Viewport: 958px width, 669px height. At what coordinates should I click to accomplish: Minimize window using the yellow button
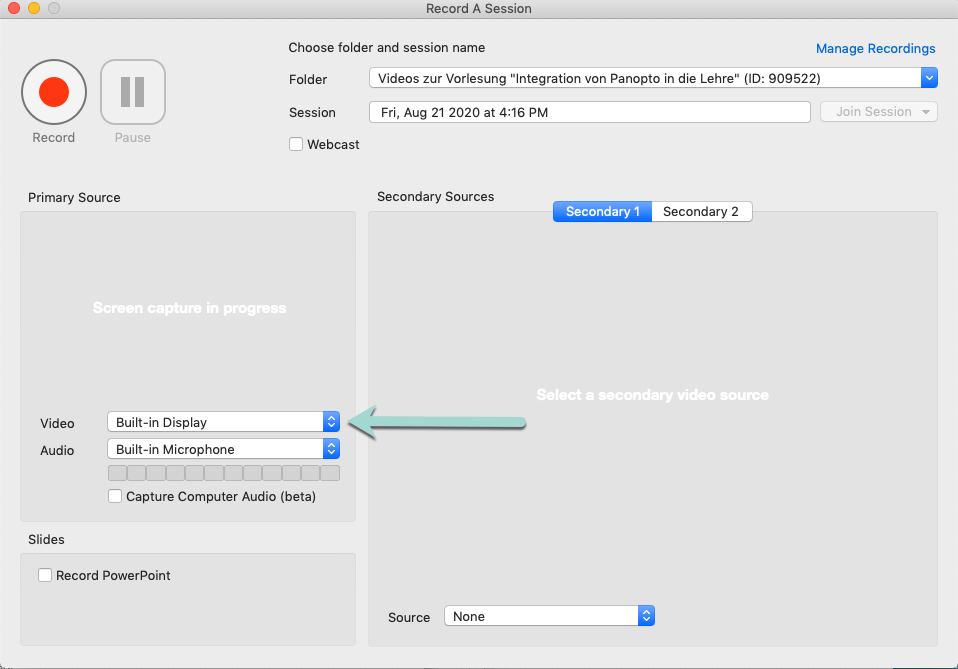[x=33, y=9]
